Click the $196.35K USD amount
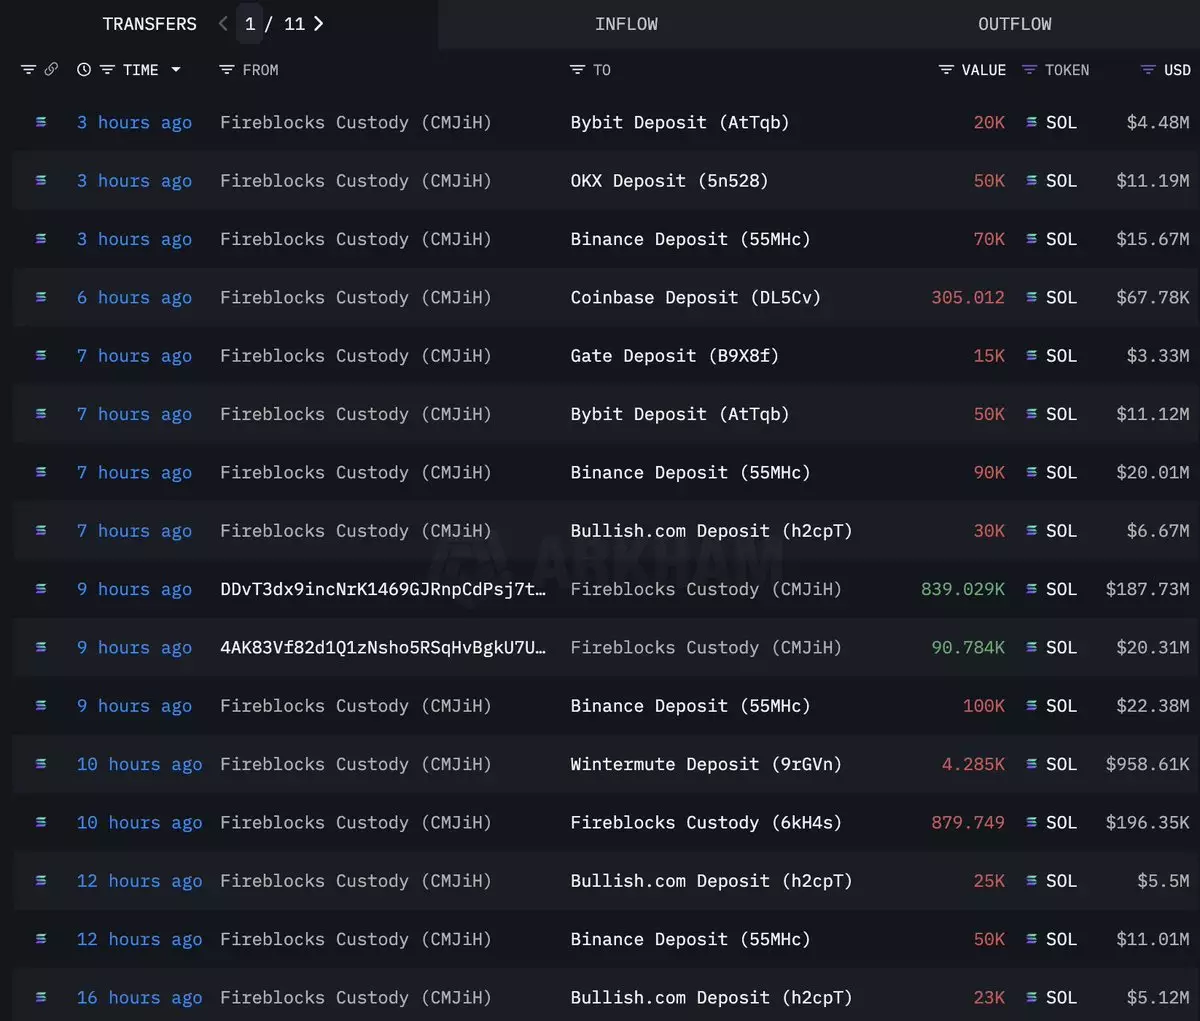The width and height of the screenshot is (1200, 1021). (x=1147, y=822)
